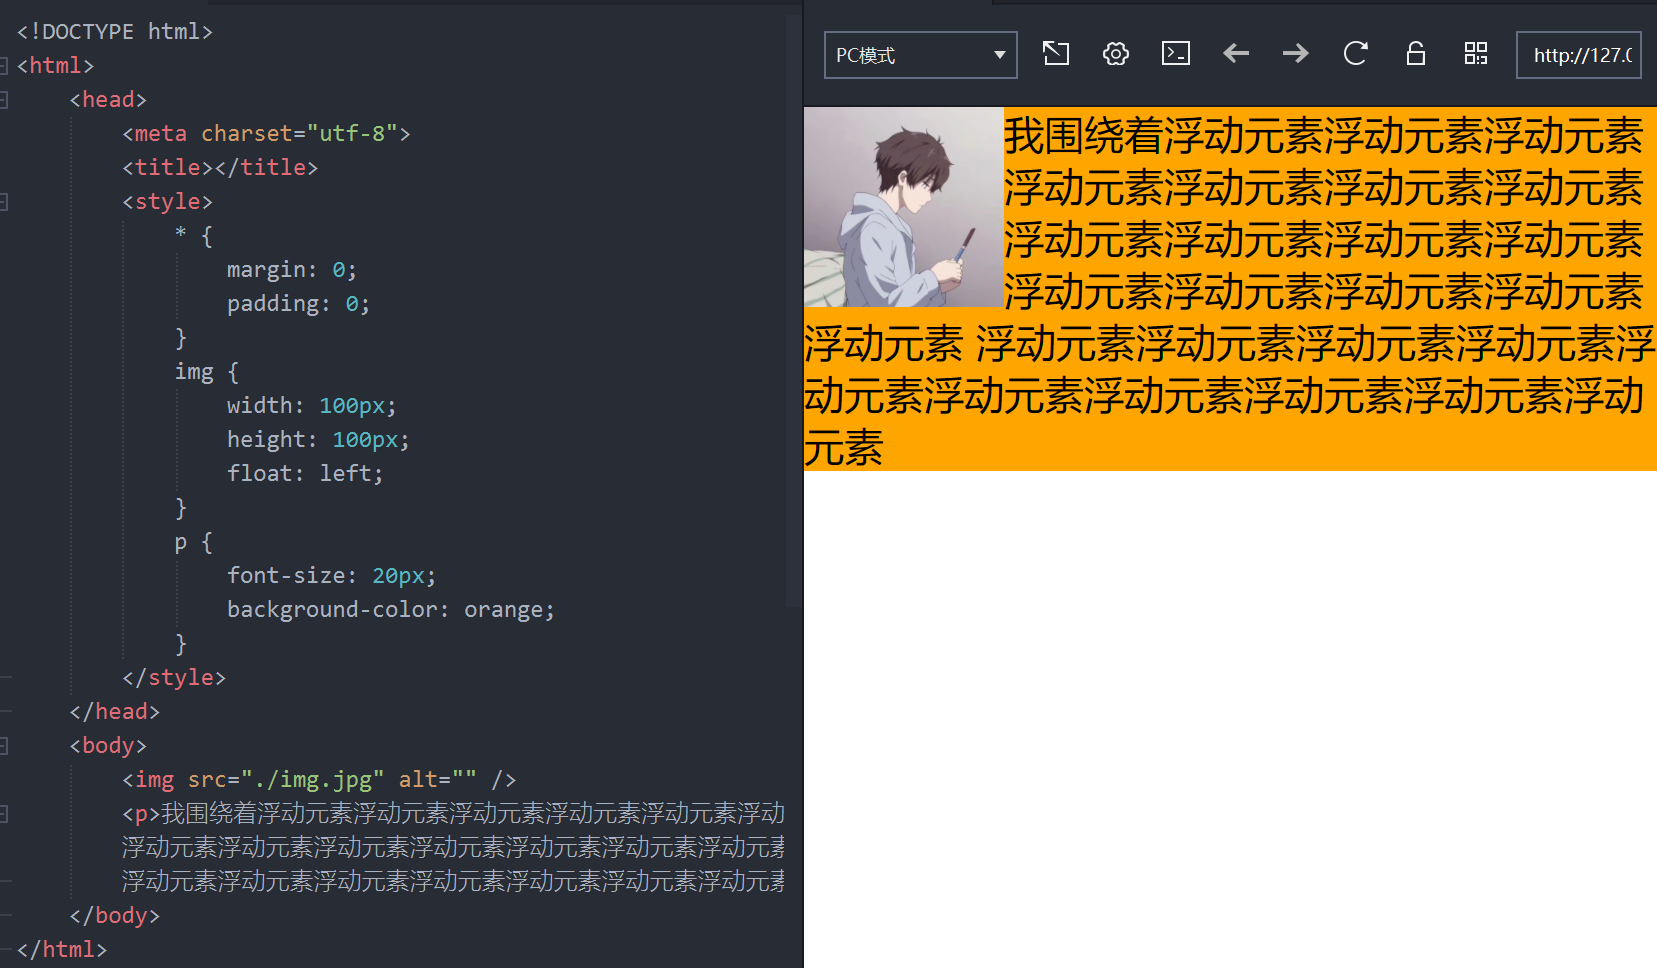
Task: Show the QR code for the preview
Action: pyautogui.click(x=1476, y=54)
